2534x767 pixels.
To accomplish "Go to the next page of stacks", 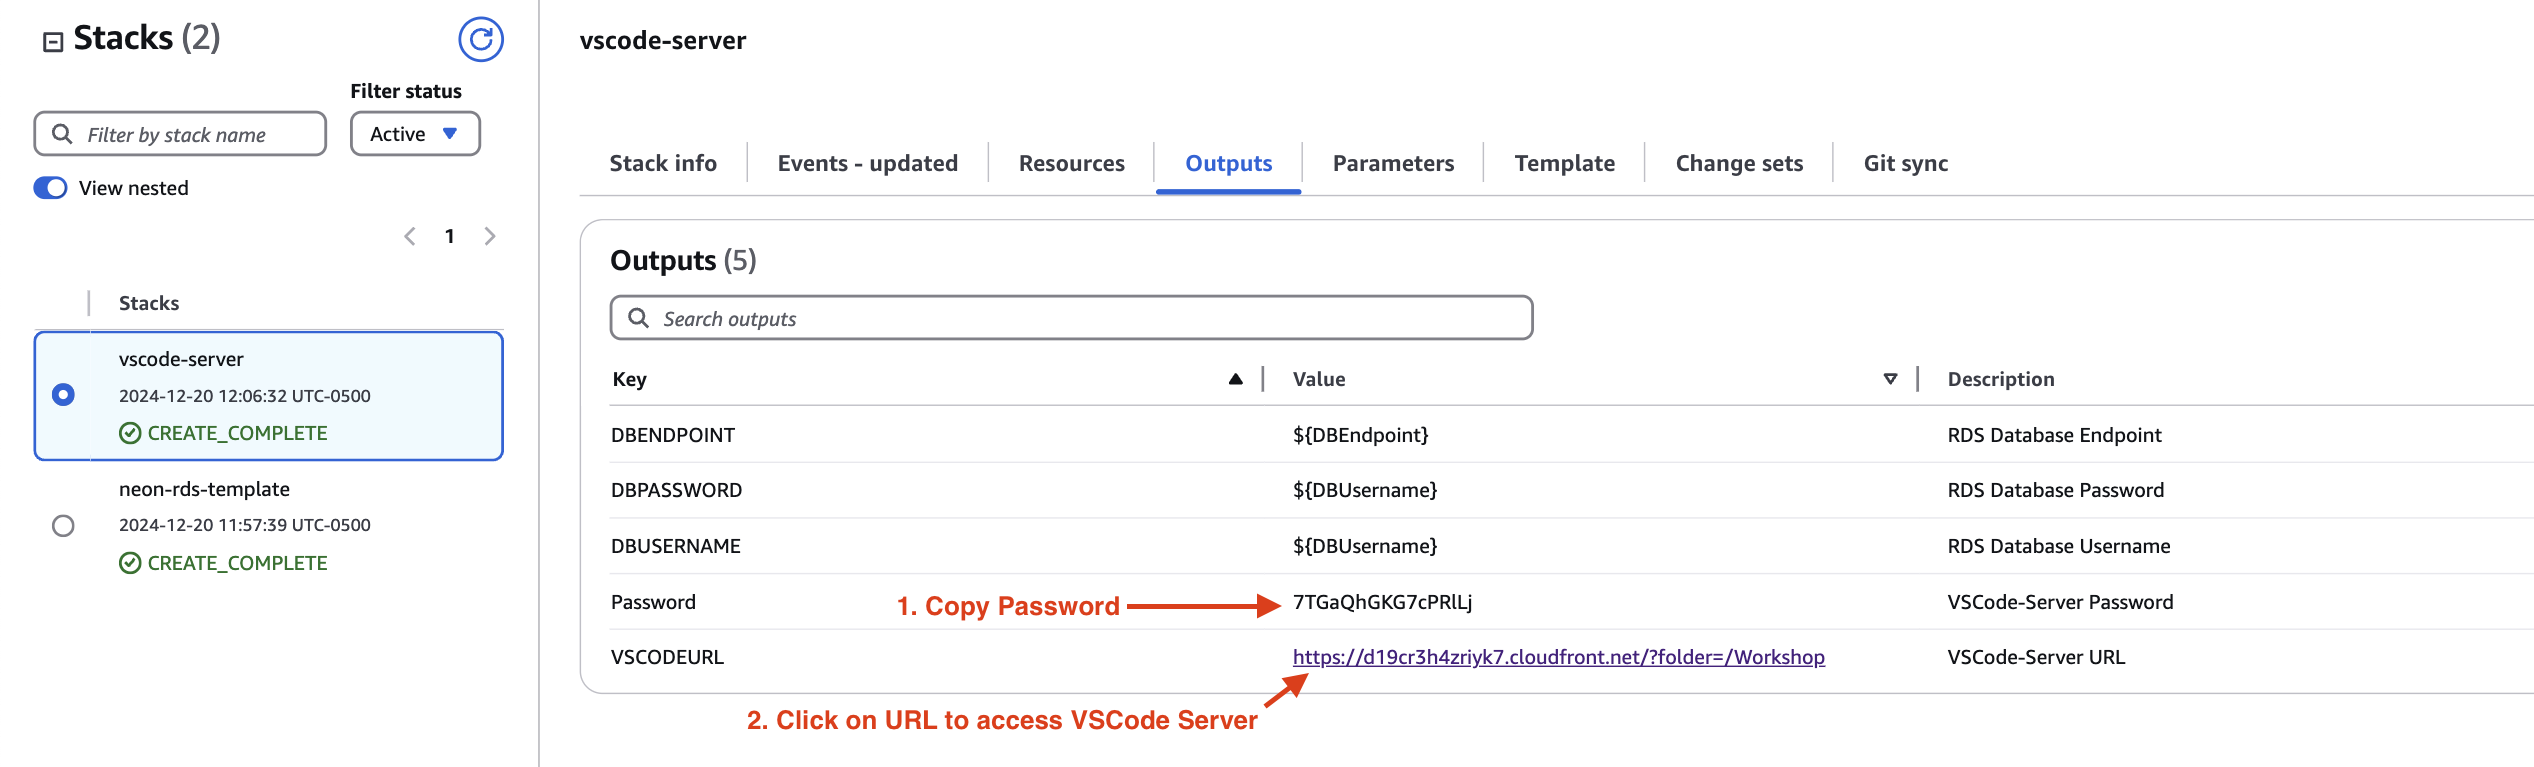I will [490, 236].
